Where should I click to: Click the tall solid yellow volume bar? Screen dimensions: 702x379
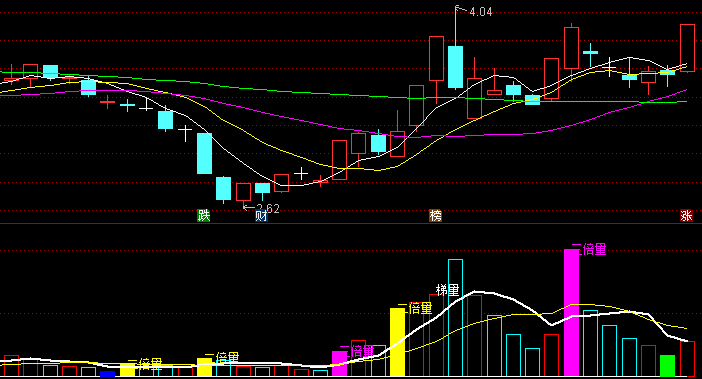pyautogui.click(x=398, y=342)
